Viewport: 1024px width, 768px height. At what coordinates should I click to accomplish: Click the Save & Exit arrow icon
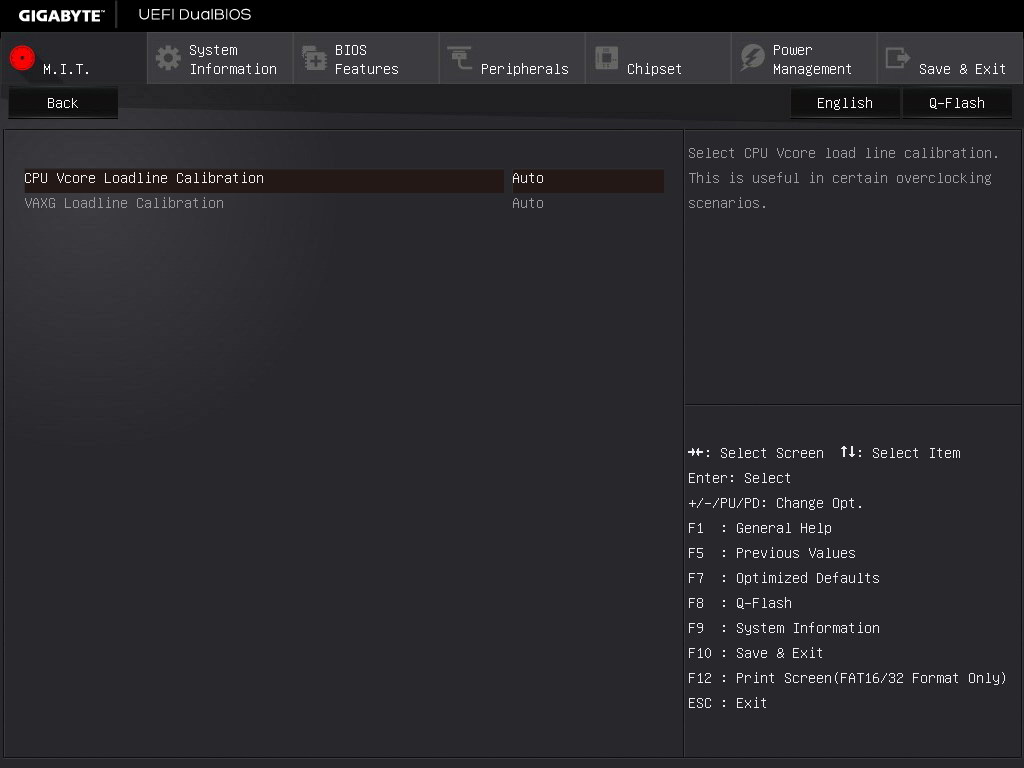coord(898,59)
